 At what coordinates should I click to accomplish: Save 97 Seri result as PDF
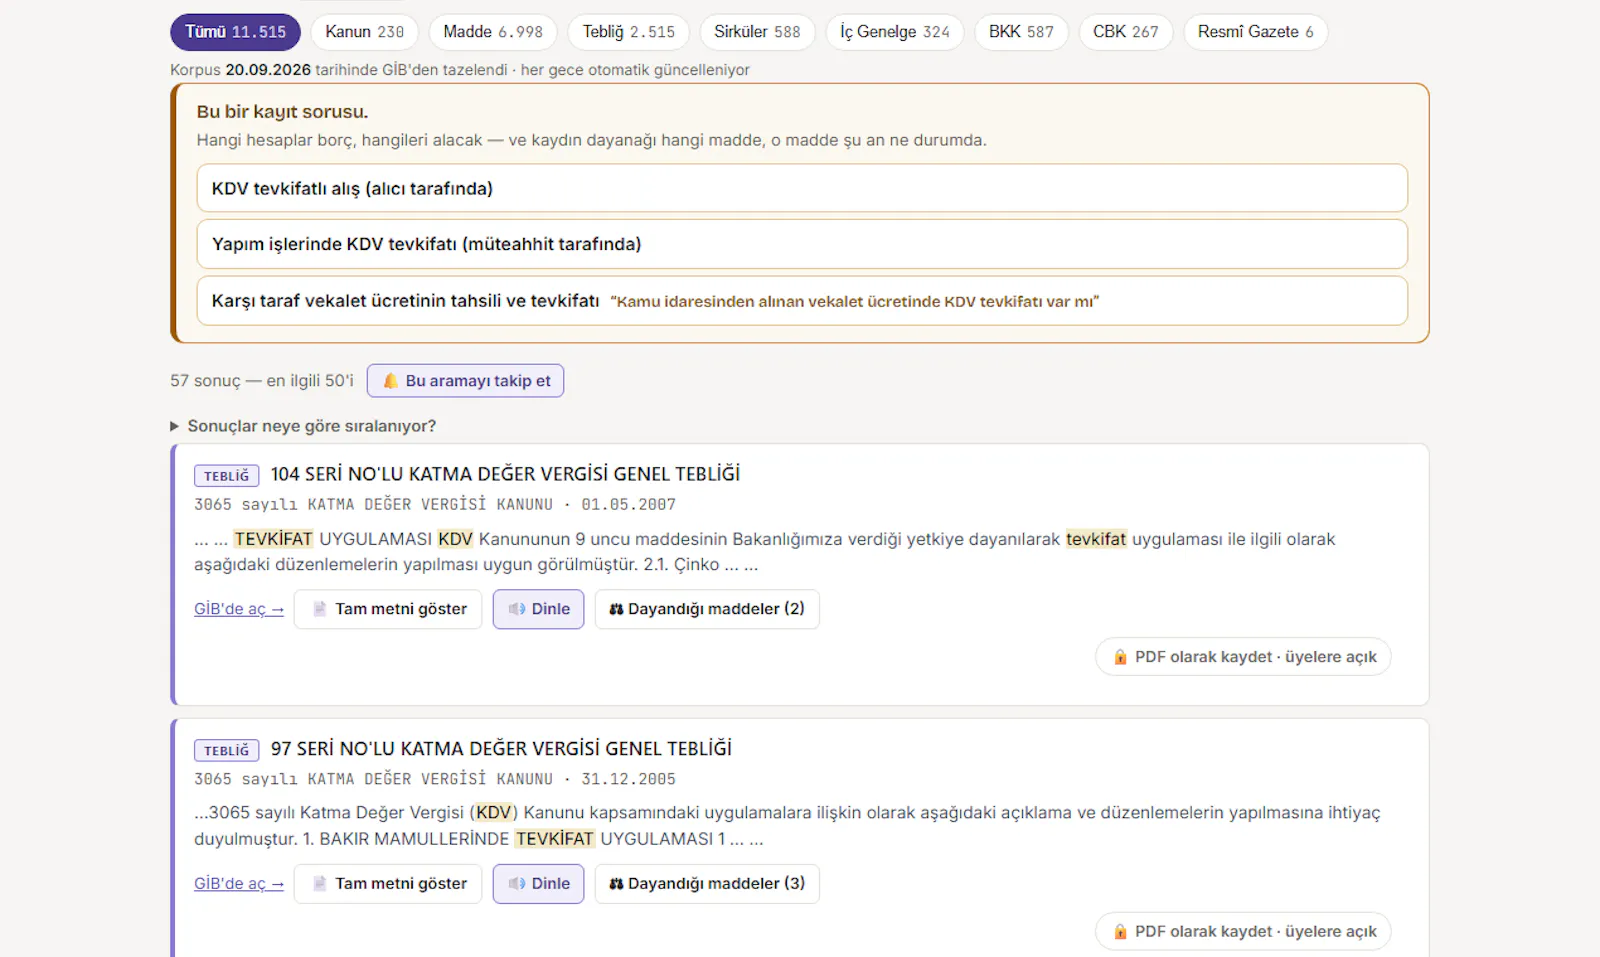click(x=1243, y=931)
